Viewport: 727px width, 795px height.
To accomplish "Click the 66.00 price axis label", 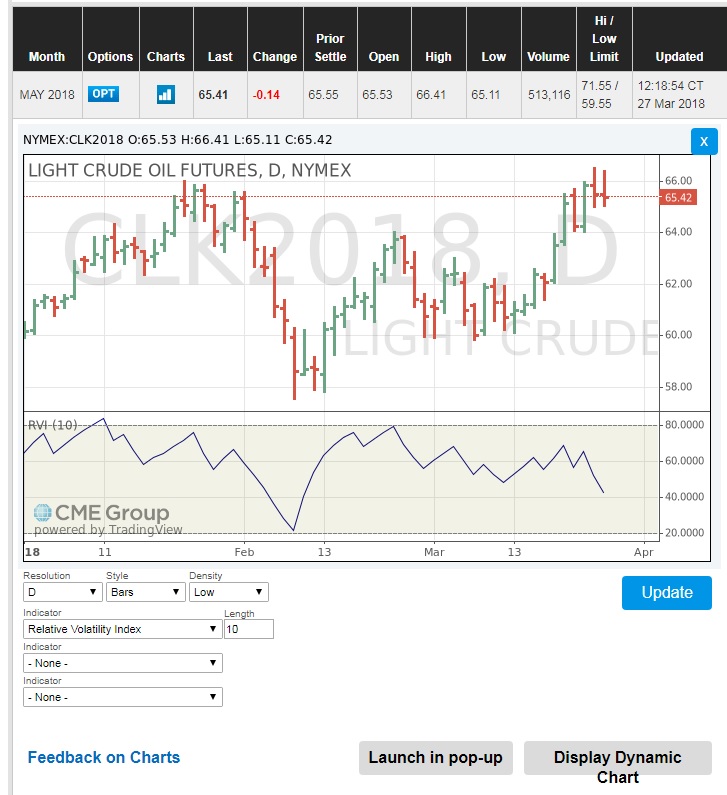I will pos(678,180).
